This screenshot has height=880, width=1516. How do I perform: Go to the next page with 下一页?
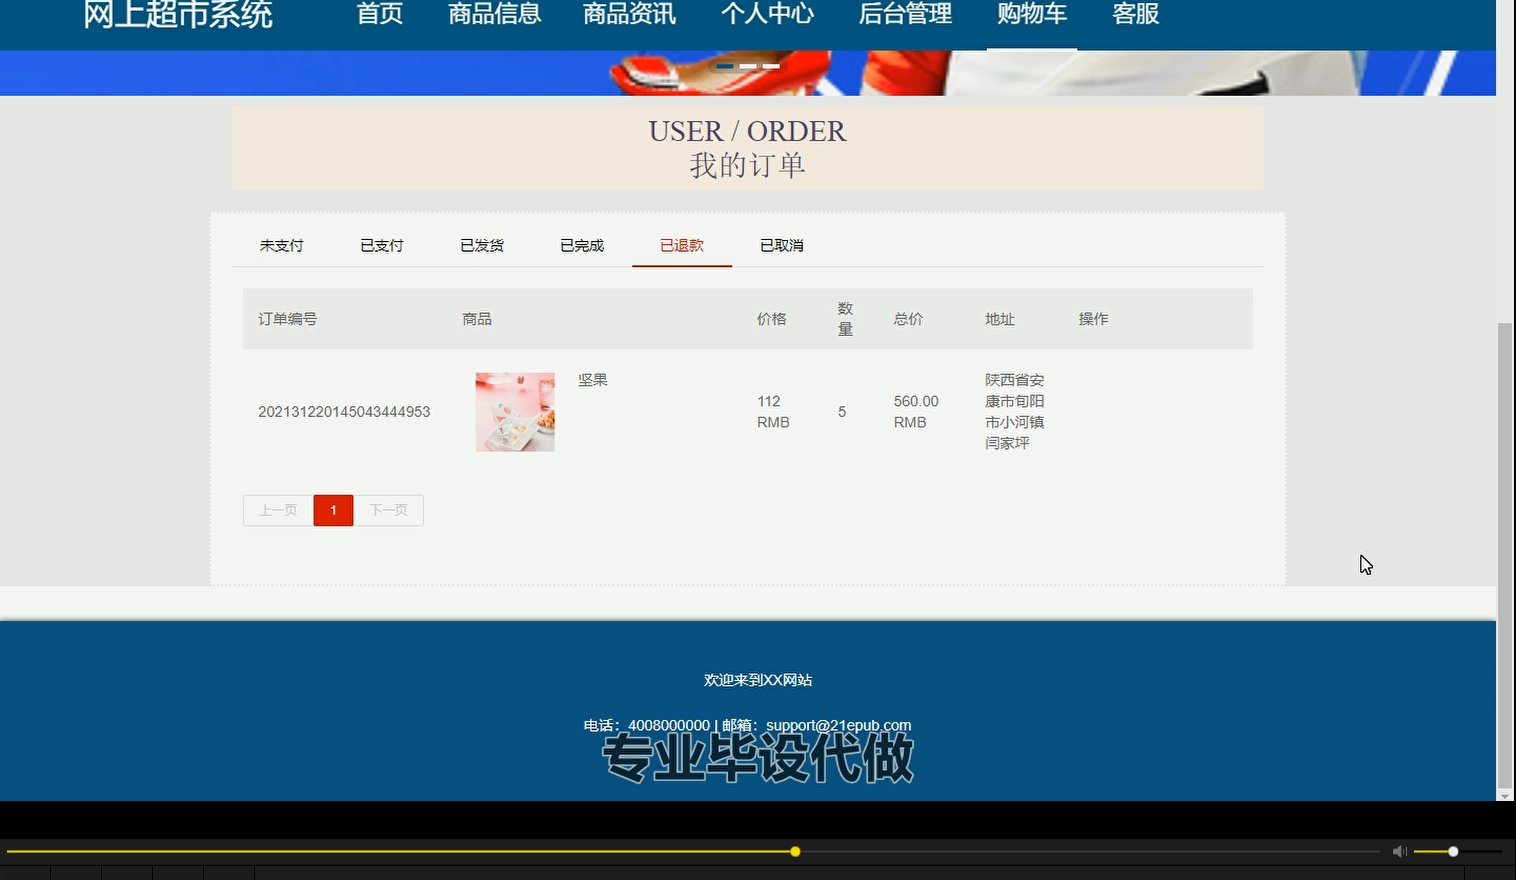click(389, 510)
